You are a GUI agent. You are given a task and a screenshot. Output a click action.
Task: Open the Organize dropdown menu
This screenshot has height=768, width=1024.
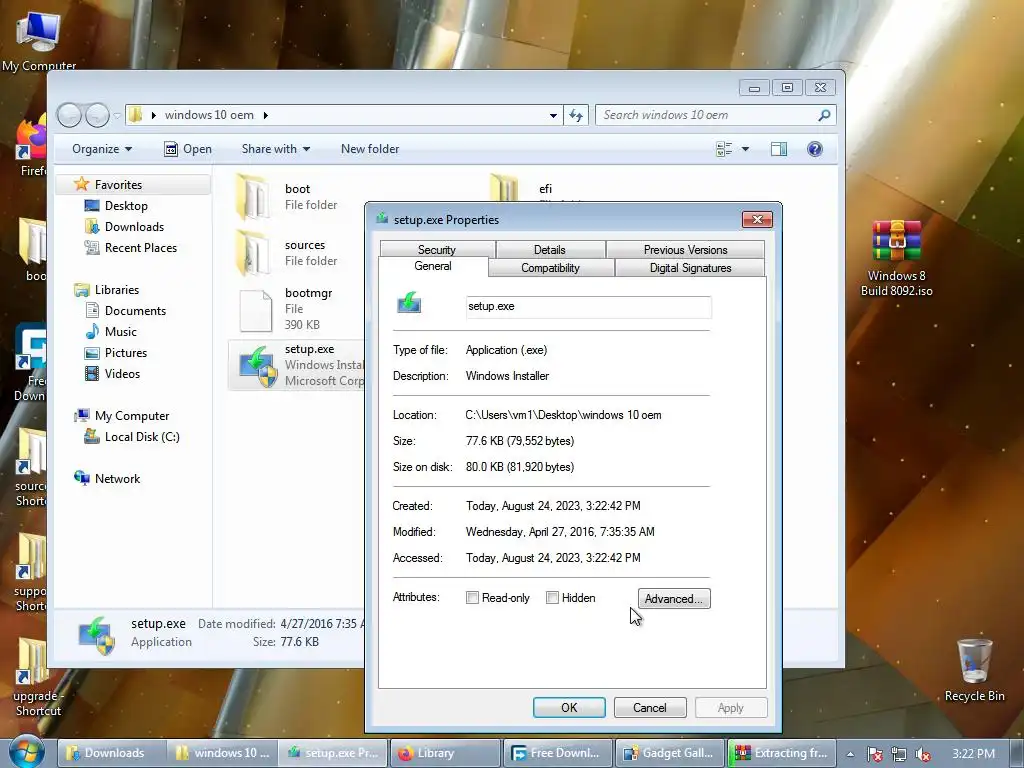coord(102,149)
